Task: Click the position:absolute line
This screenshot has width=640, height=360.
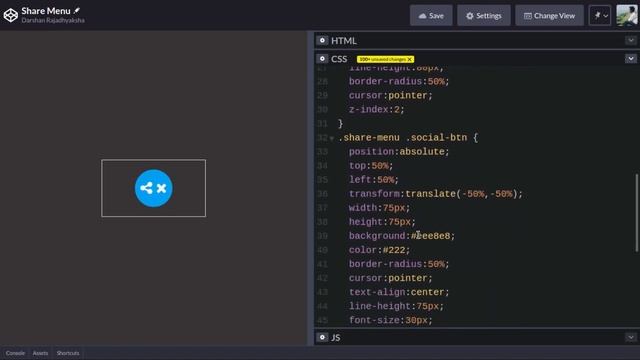Action: tap(399, 152)
